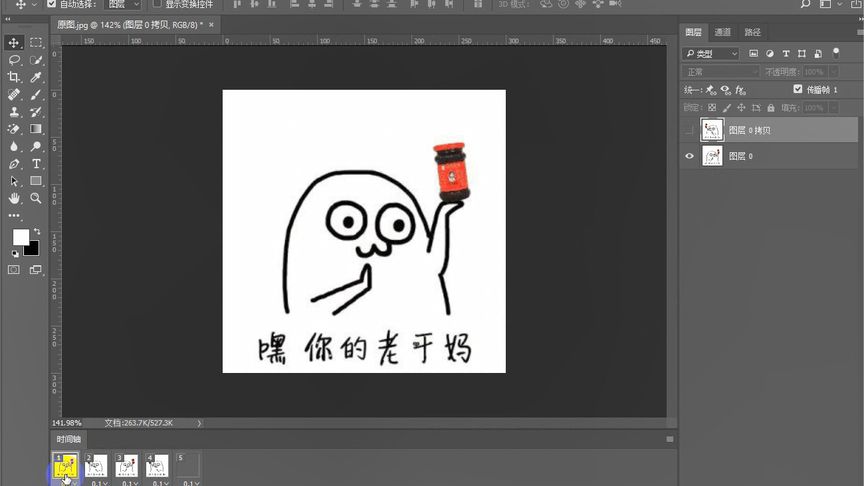Screen dimensions: 864x486
Task: Select the Layers (图层) panel tab
Action: [693, 32]
